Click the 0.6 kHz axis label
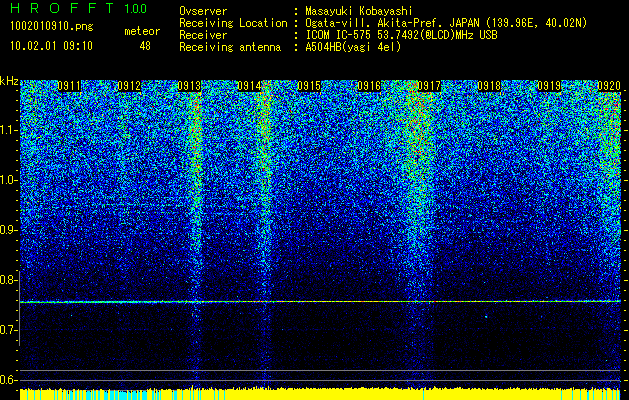 (8, 380)
